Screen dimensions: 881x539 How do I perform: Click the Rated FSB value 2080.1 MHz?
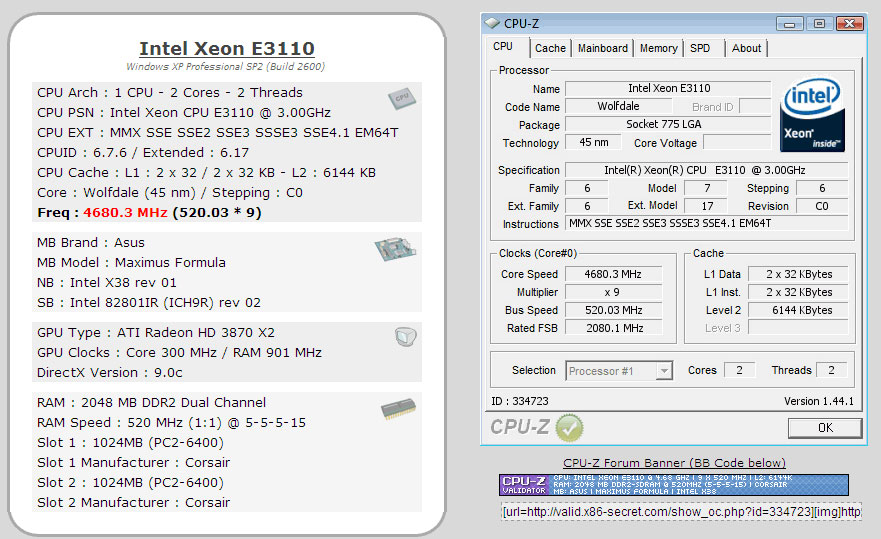click(613, 328)
